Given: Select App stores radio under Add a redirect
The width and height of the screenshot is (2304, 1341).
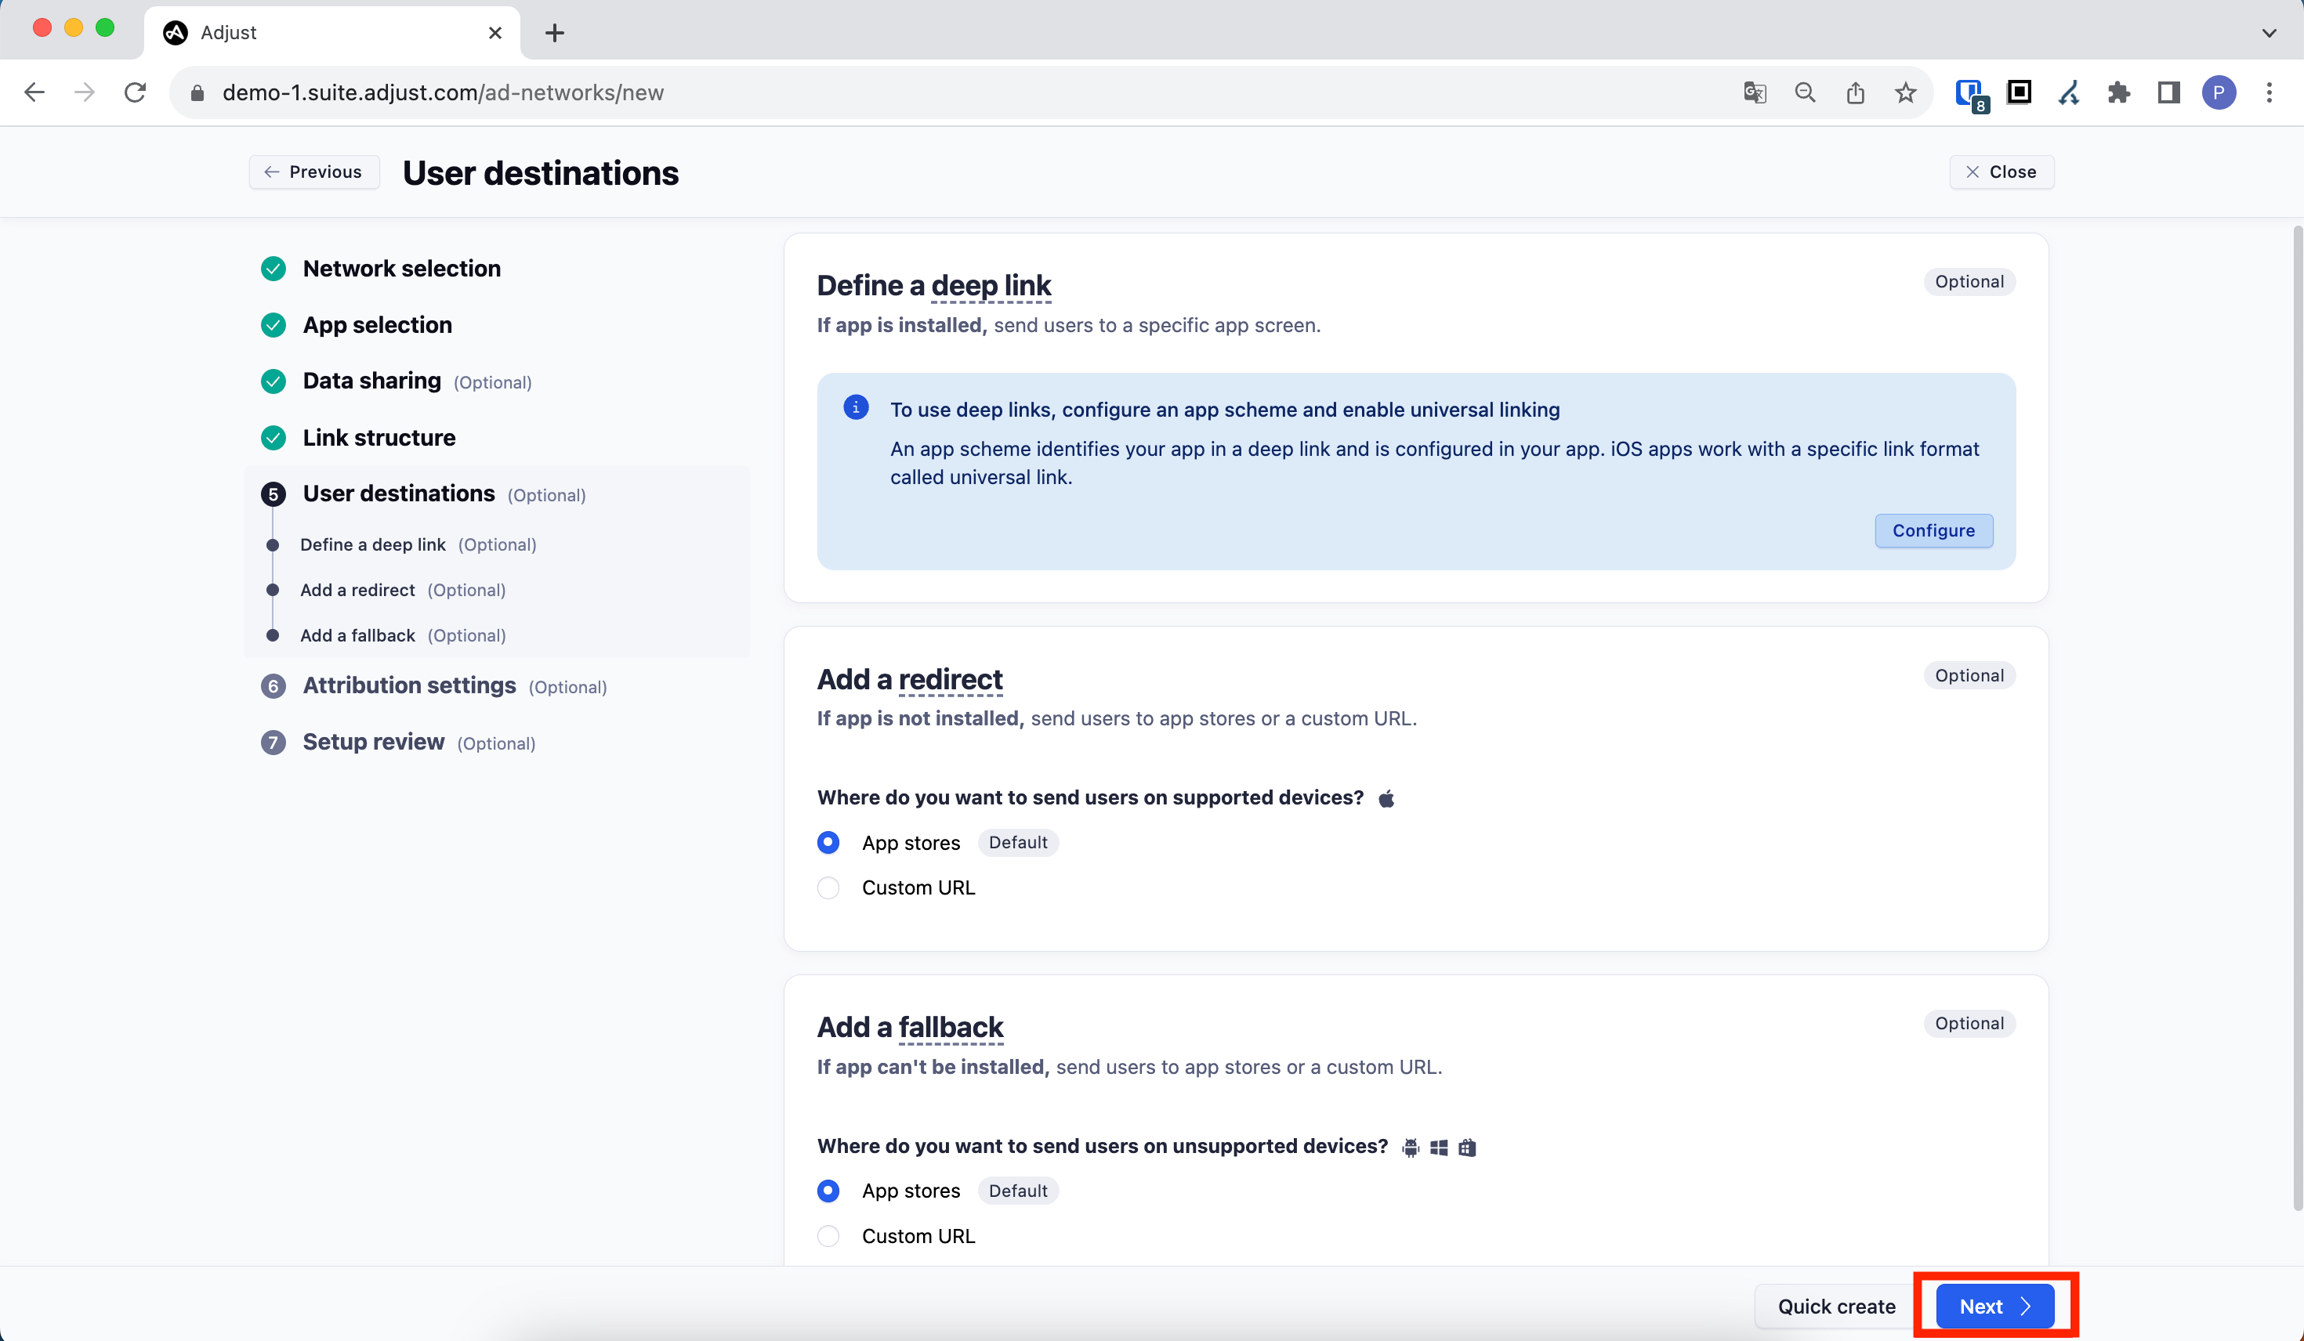Looking at the screenshot, I should pos(828,843).
